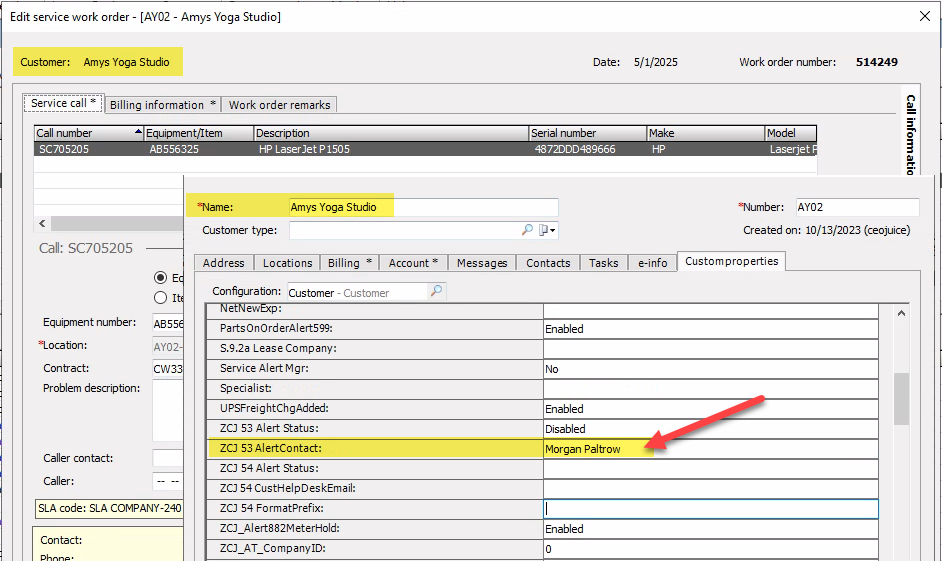Viewport: 942px width, 561px height.
Task: Click ZCJ 53 AlertContact value Morgan Paltrow
Action: (x=711, y=449)
